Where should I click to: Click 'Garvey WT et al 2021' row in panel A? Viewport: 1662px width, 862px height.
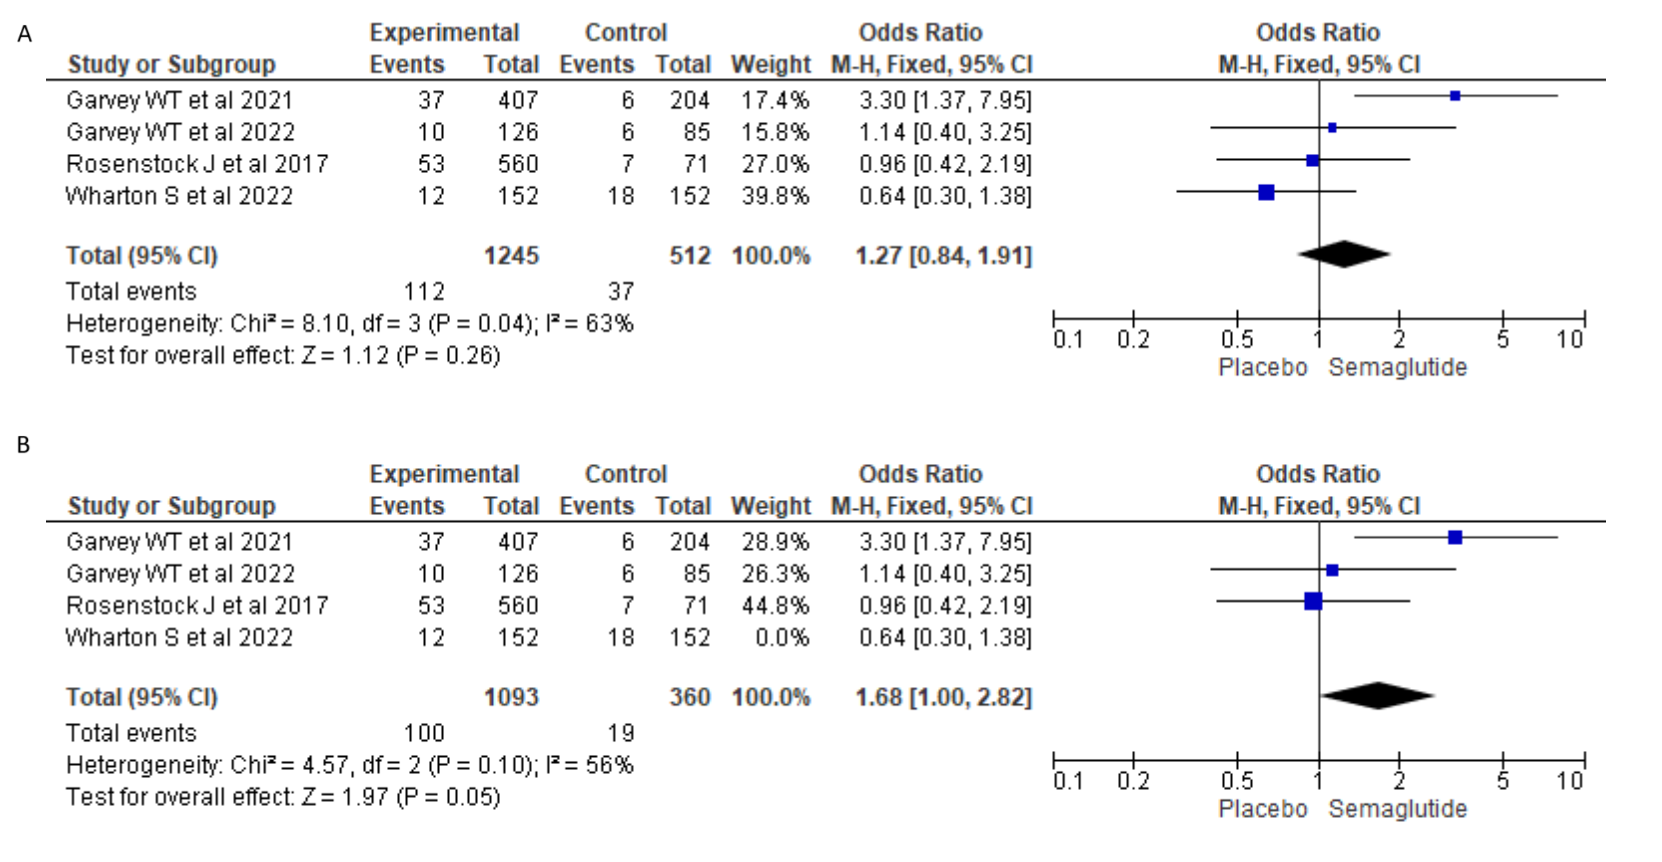179,100
